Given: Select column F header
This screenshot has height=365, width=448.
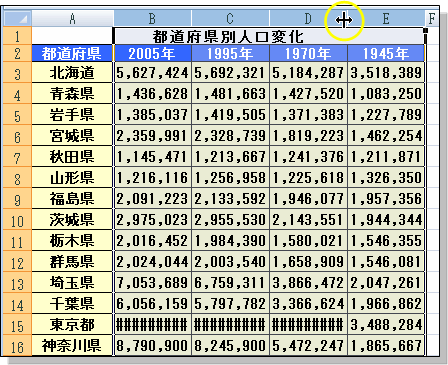Looking at the screenshot, I should pos(432,18).
